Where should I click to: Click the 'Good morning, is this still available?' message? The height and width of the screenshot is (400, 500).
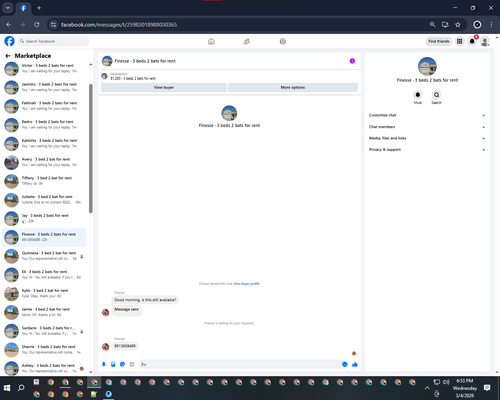[145, 300]
